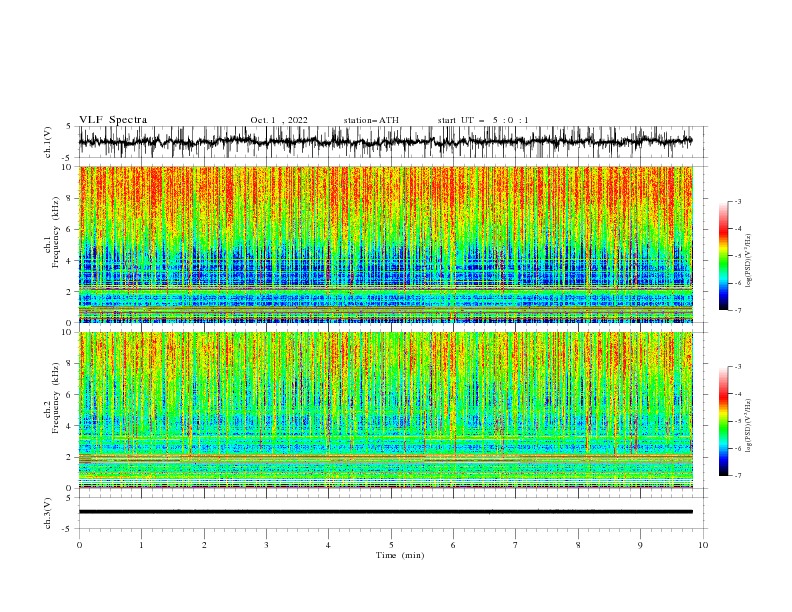Click the ch.3(V) flat waveform trace
Image resolution: width=792 pixels, height=612 pixels.
[x=386, y=512]
